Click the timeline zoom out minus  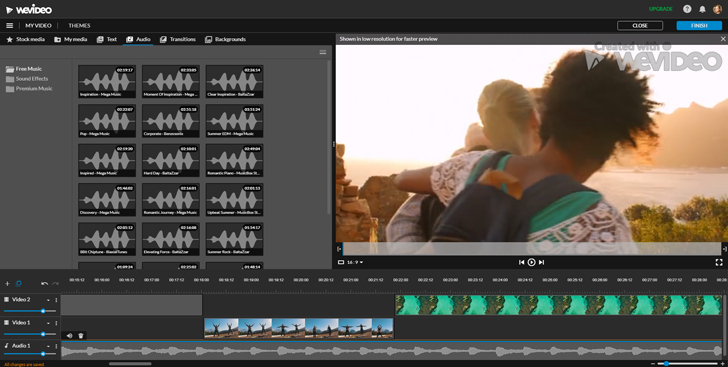point(654,363)
